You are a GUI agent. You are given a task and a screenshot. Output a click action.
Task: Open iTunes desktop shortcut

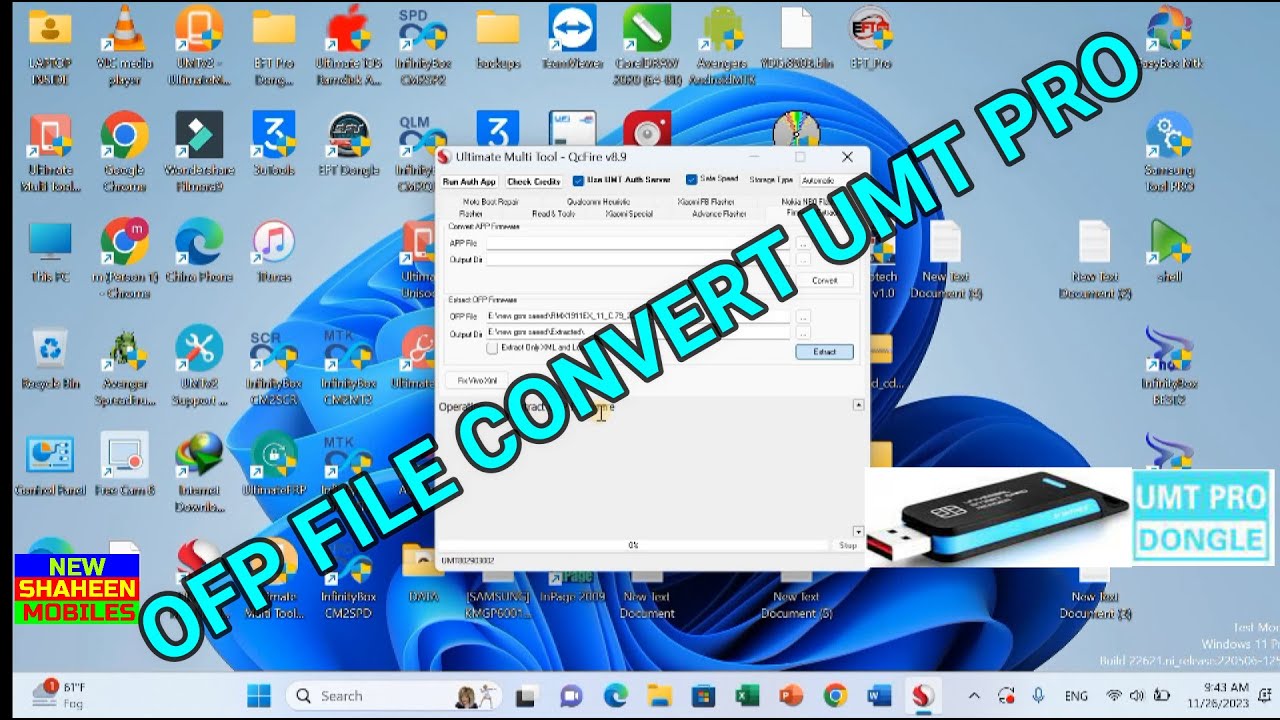point(273,251)
